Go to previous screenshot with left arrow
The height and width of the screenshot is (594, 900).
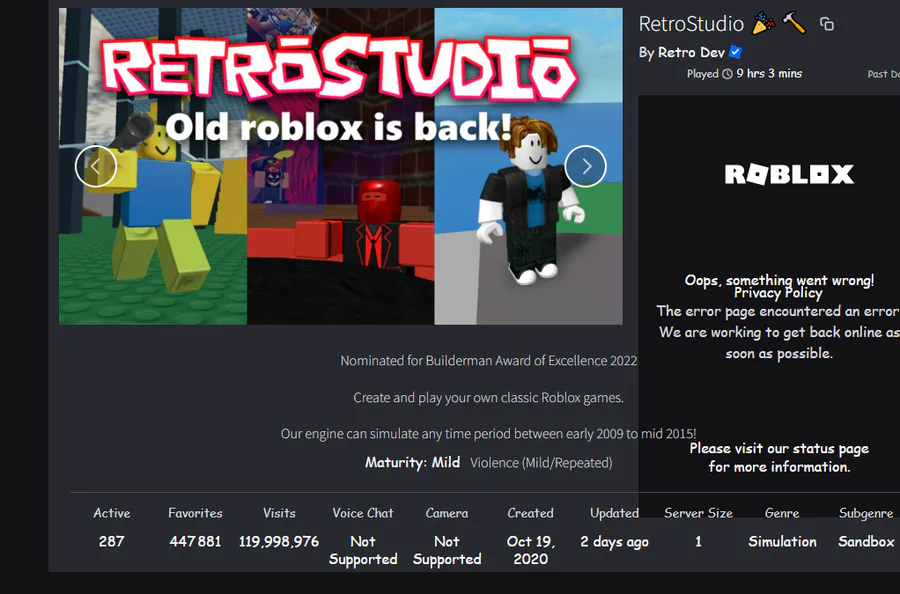pos(96,166)
